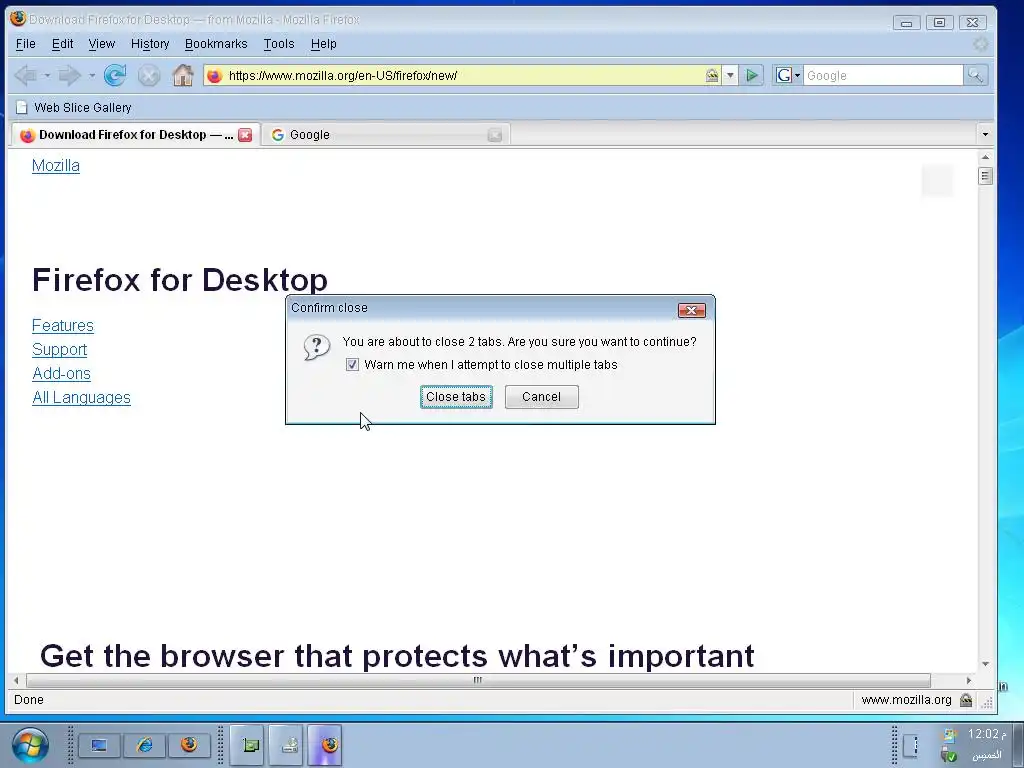
Task: Click status bar security lock icon
Action: click(x=966, y=700)
